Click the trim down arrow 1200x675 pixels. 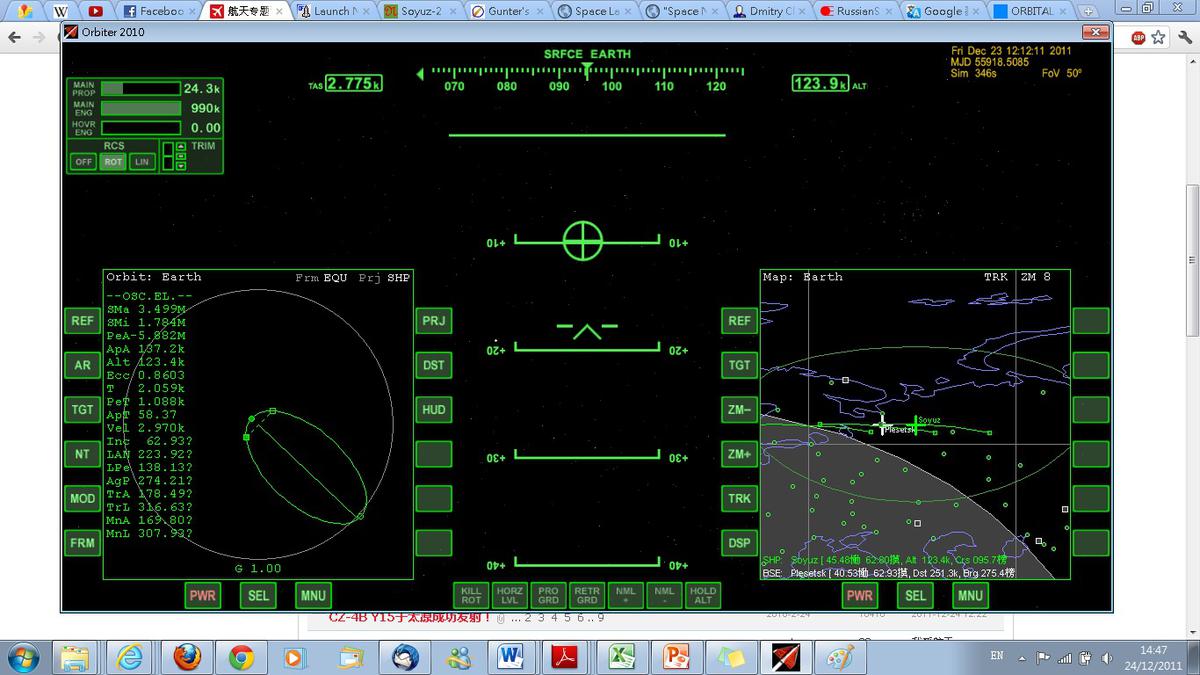coord(180,166)
